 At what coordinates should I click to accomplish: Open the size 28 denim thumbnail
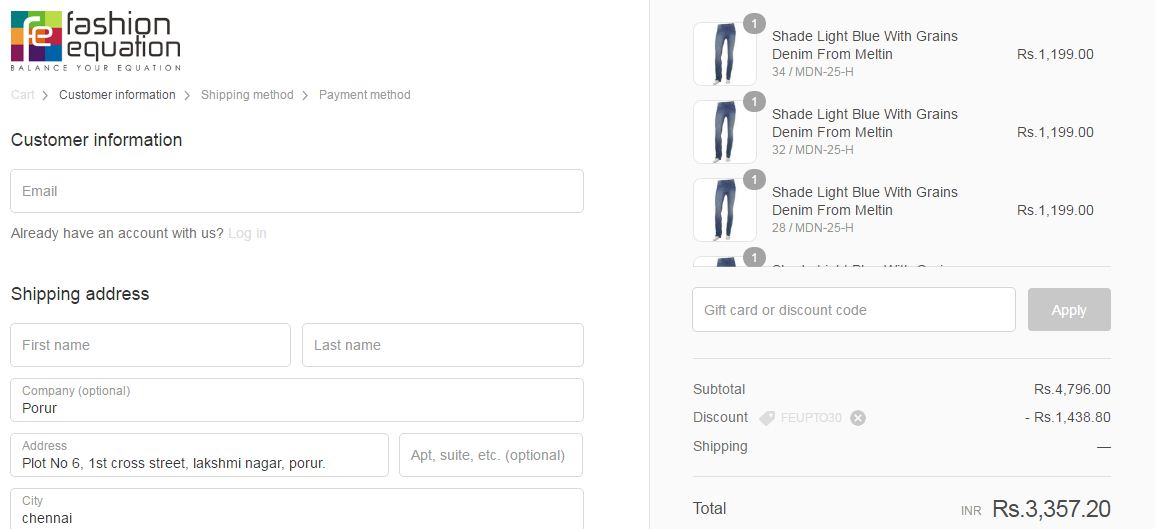tap(724, 210)
